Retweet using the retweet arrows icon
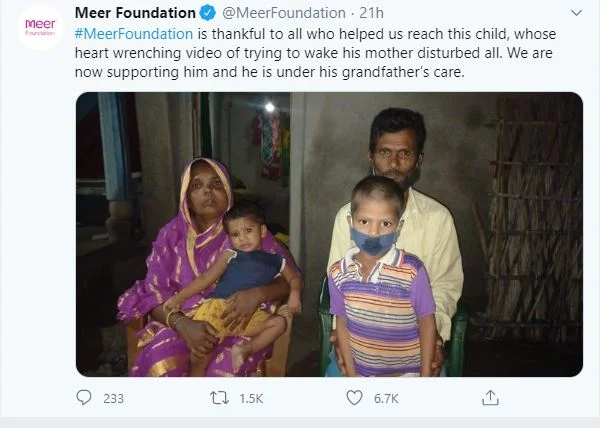The width and height of the screenshot is (608, 428). pos(219,398)
